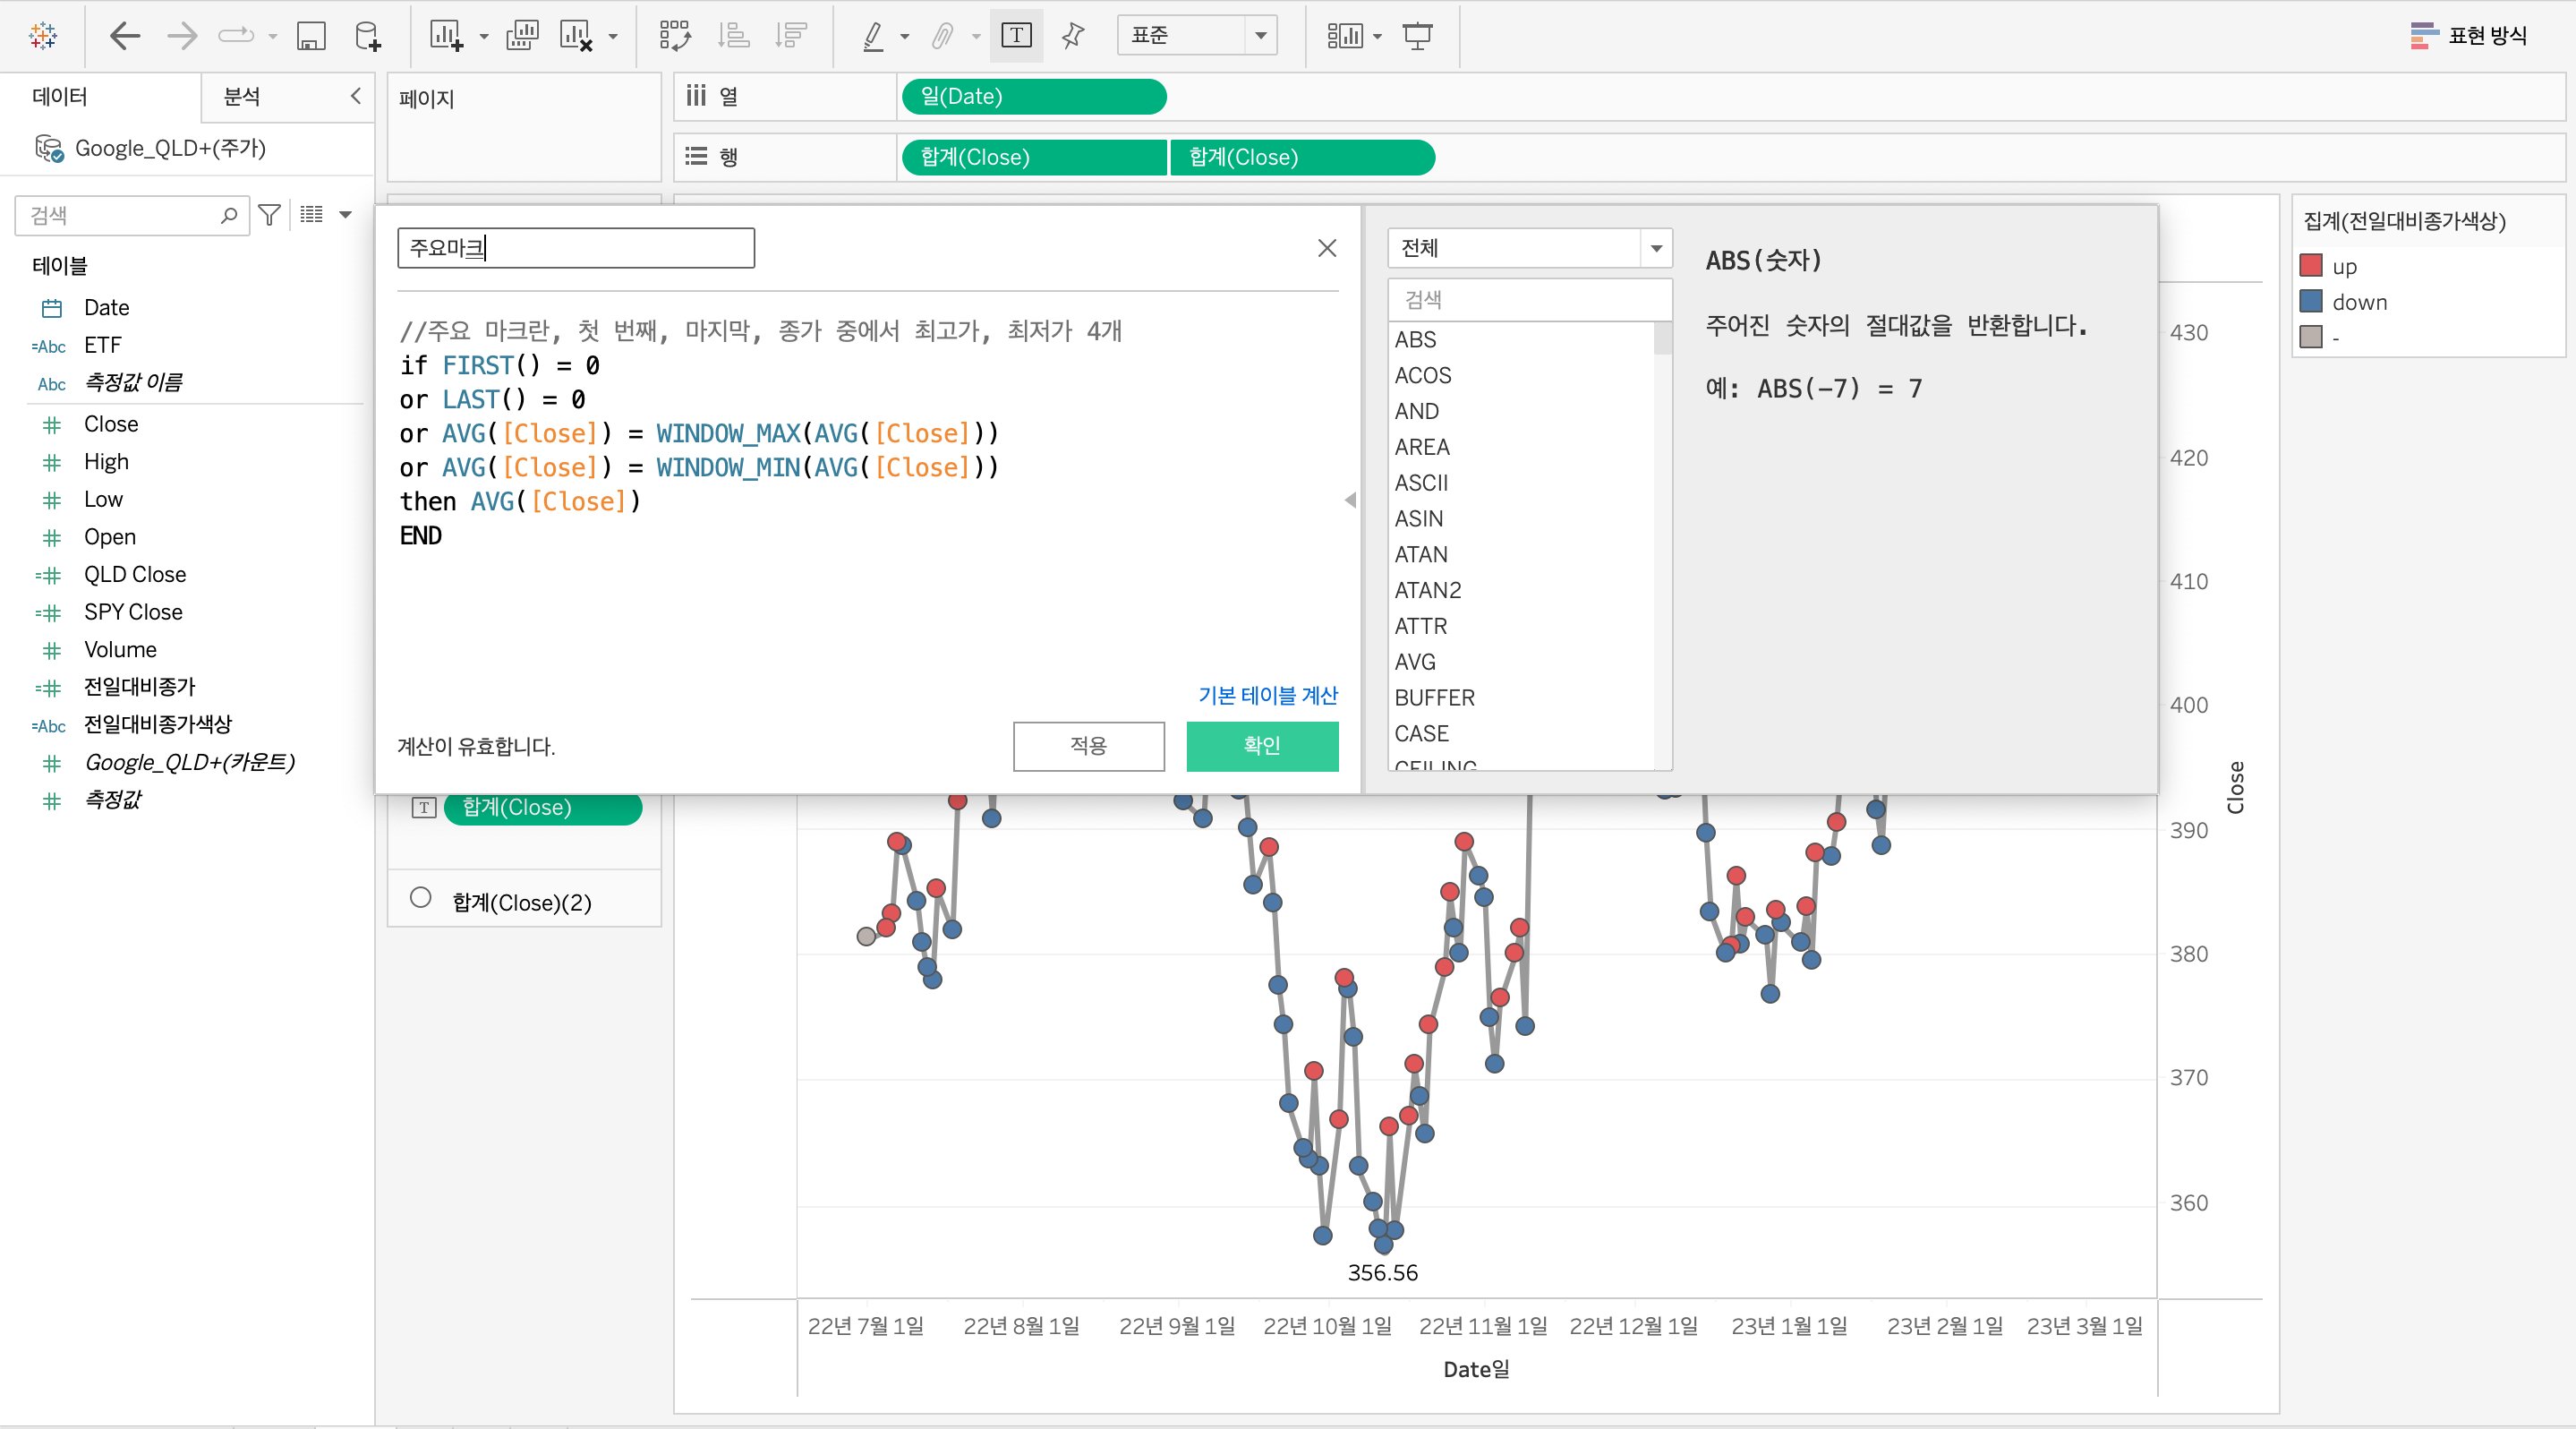Toggle the show mark labels icon
This screenshot has width=2576, height=1429.
[x=1016, y=36]
